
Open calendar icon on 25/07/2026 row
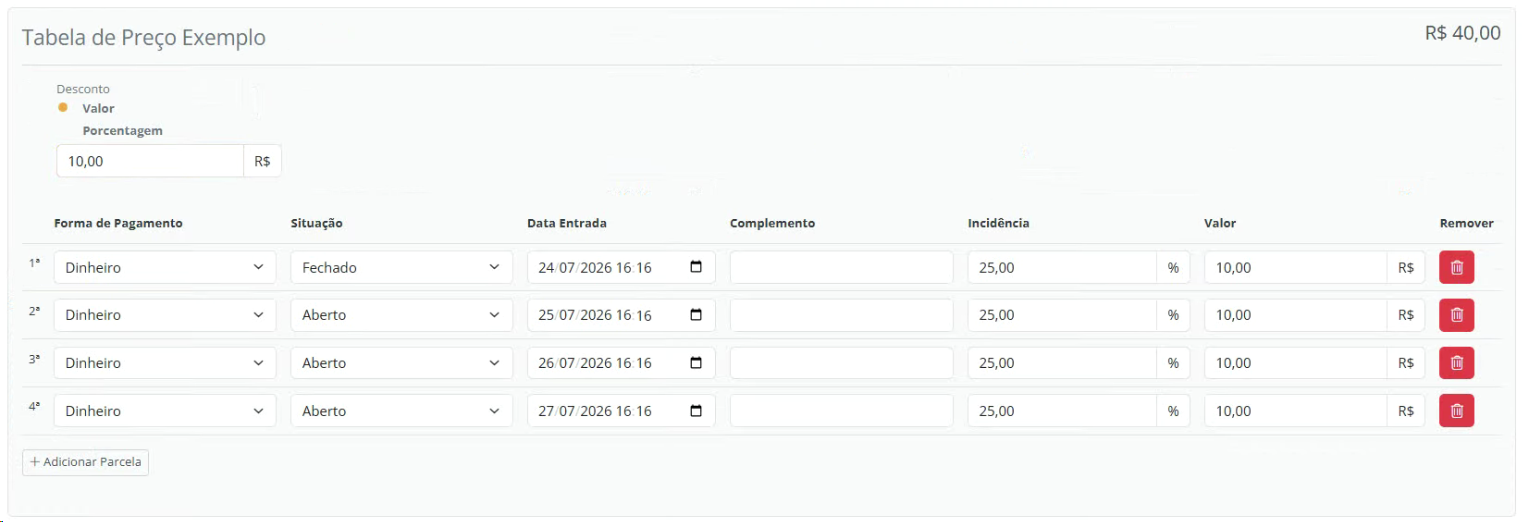pos(696,315)
